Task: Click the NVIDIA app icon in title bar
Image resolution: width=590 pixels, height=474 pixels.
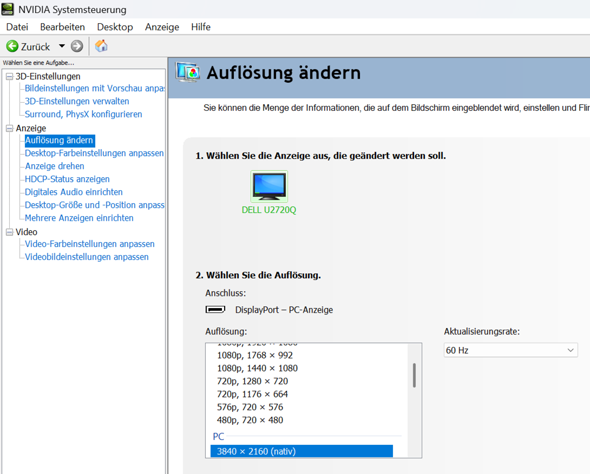Action: point(8,9)
